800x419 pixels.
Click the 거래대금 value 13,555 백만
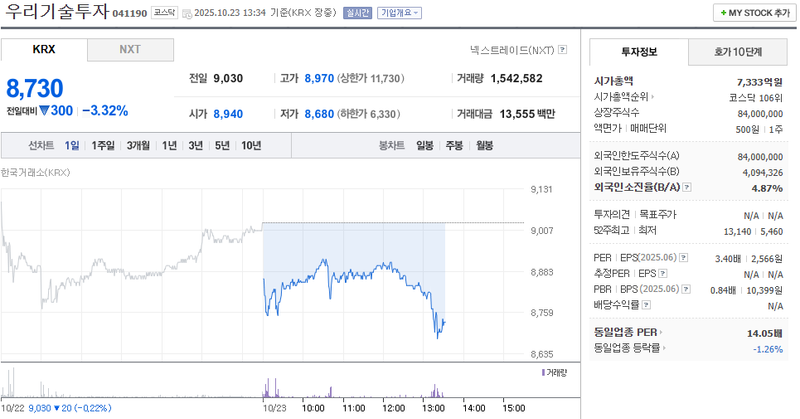point(527,114)
